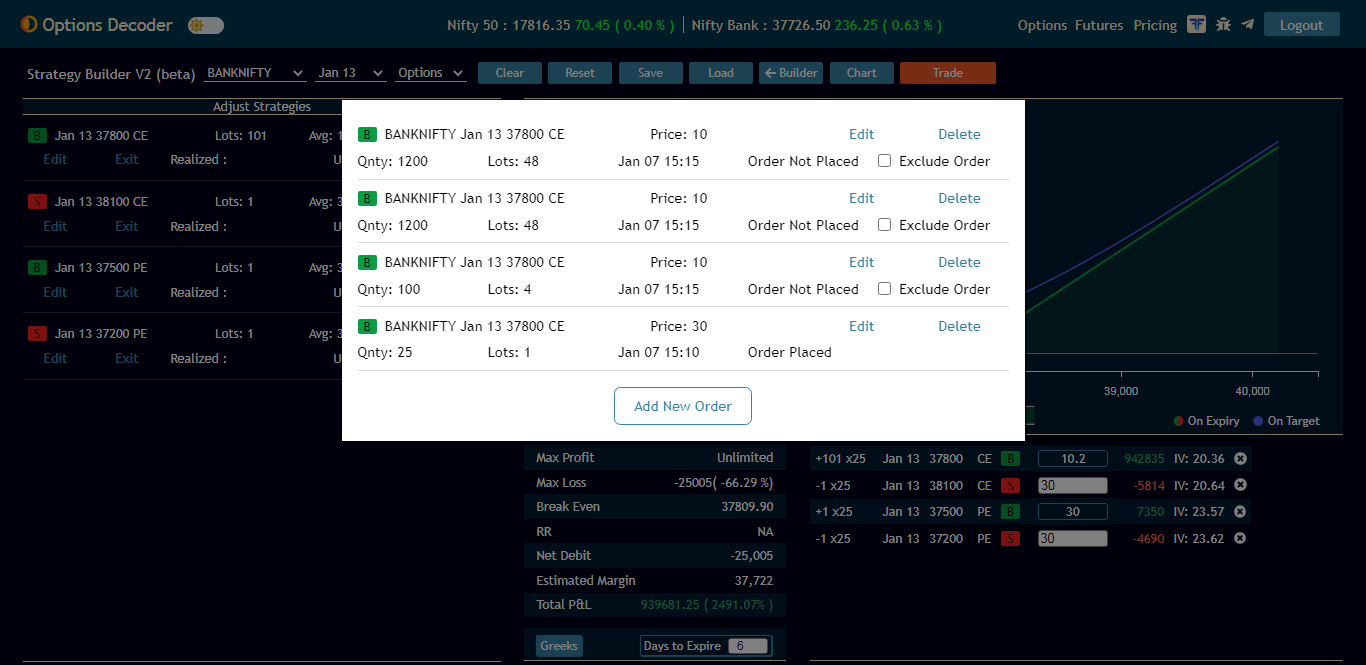Remove the 37800 CE leg with its X icon
The height and width of the screenshot is (665, 1366).
click(x=1240, y=459)
